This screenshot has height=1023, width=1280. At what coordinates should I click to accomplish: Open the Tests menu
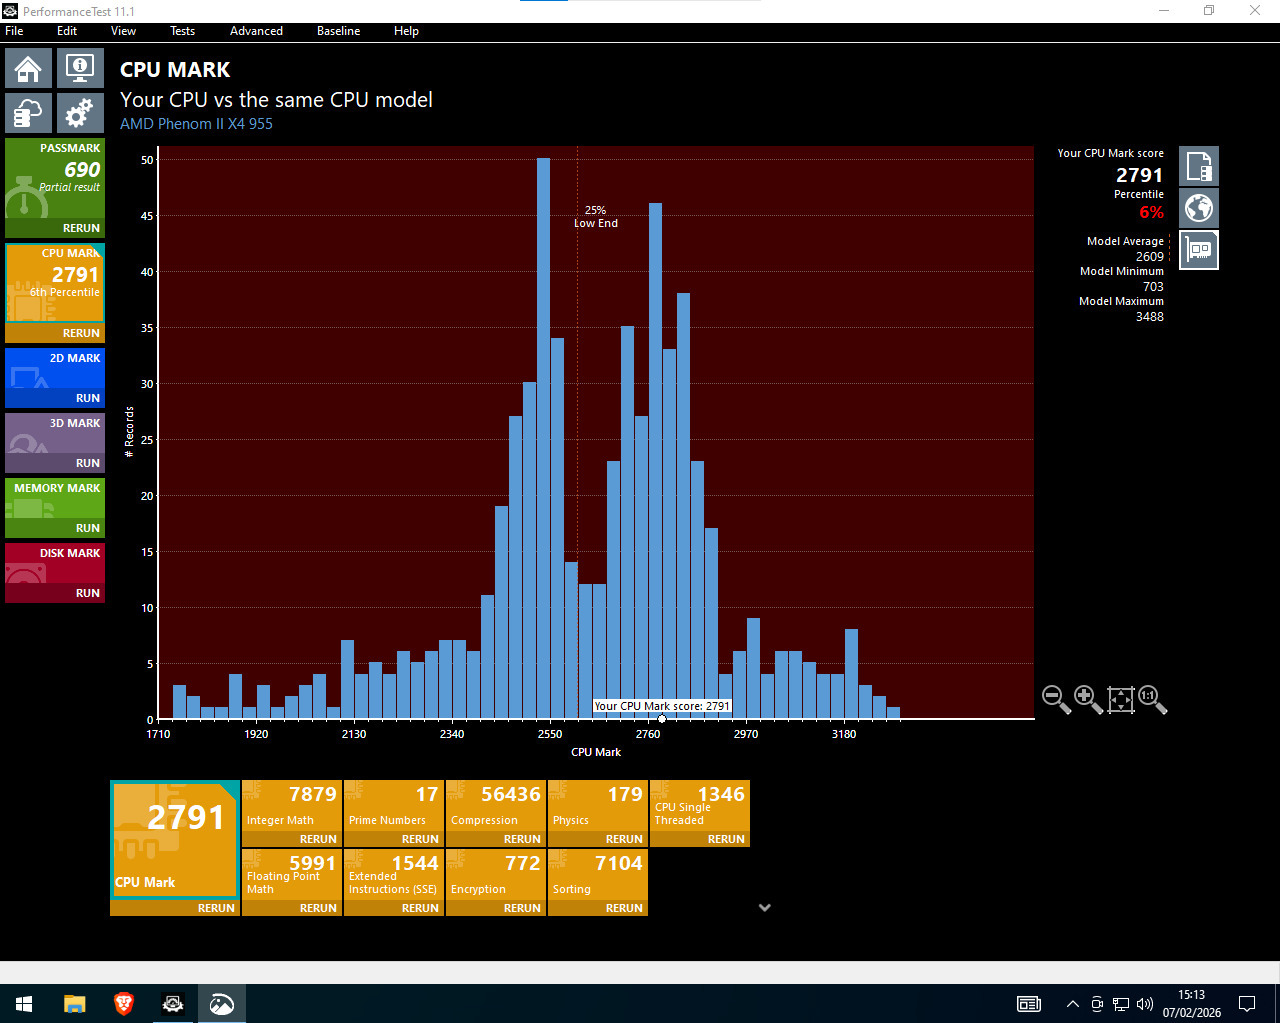click(182, 31)
